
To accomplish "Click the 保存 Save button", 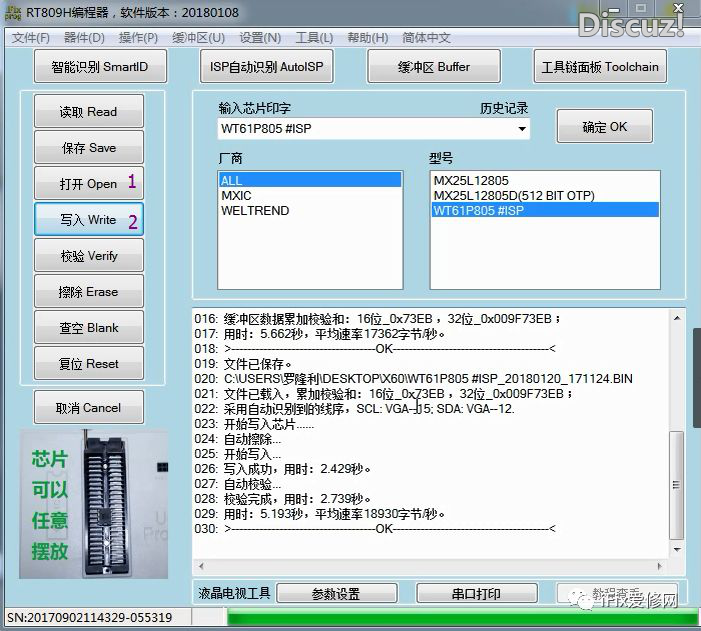I will [x=89, y=148].
